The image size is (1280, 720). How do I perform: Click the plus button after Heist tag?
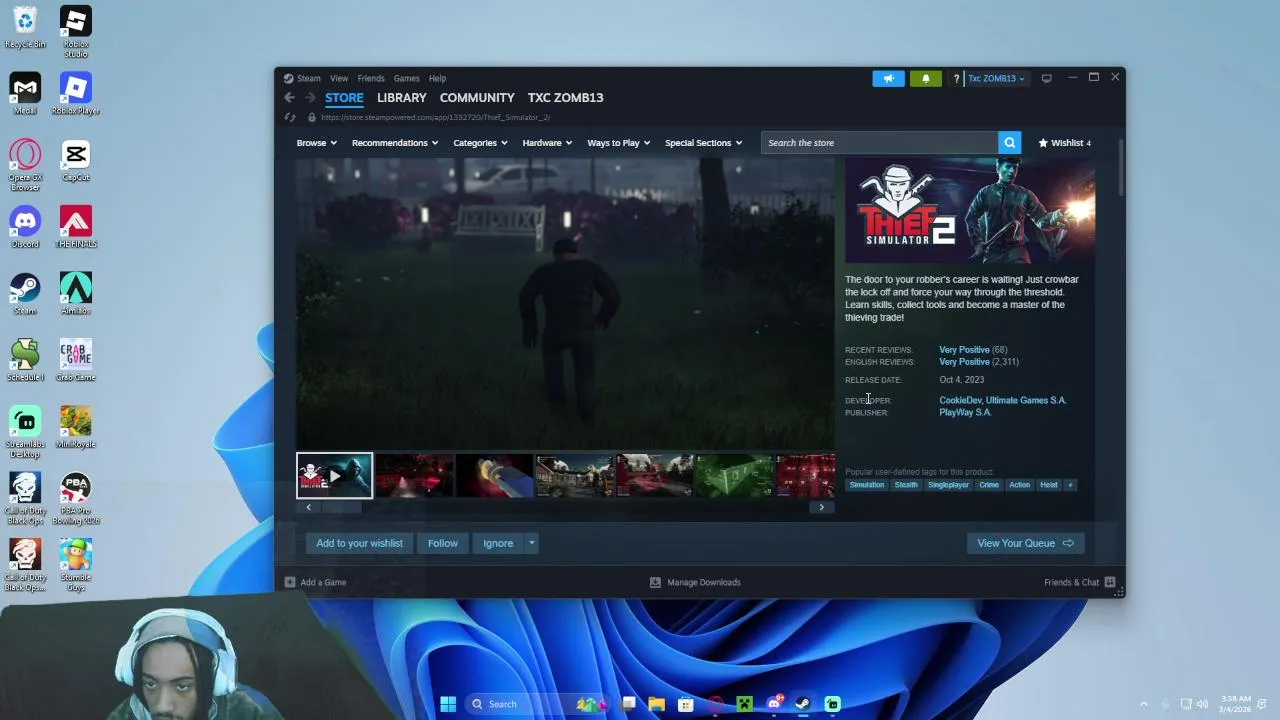[1070, 485]
